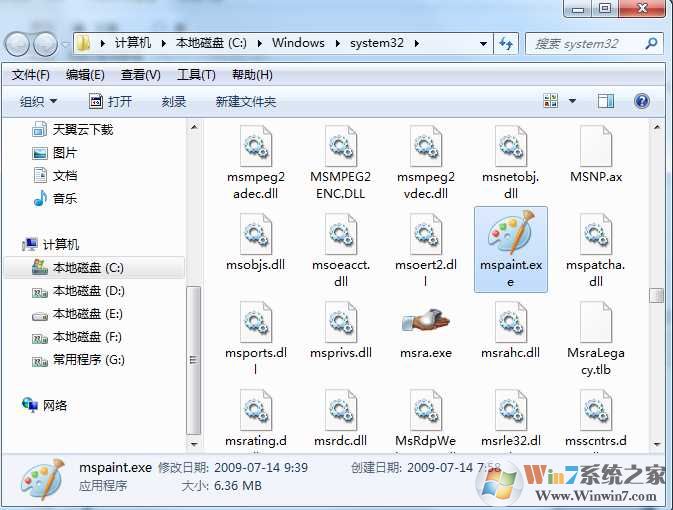Screen dimensions: 673x510
Task: Open the mspaint.exe file icon
Action: [x=510, y=233]
